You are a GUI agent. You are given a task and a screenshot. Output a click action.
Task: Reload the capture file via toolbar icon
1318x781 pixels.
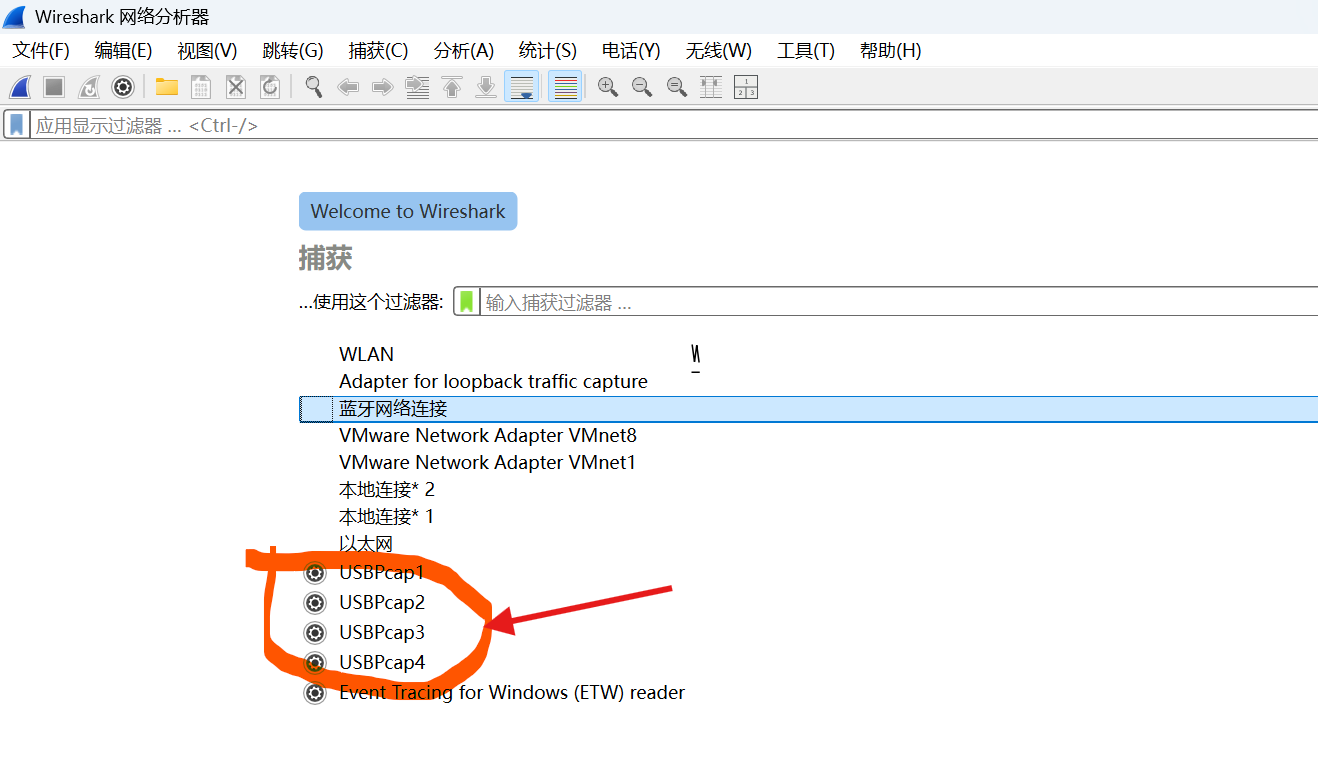coord(270,87)
